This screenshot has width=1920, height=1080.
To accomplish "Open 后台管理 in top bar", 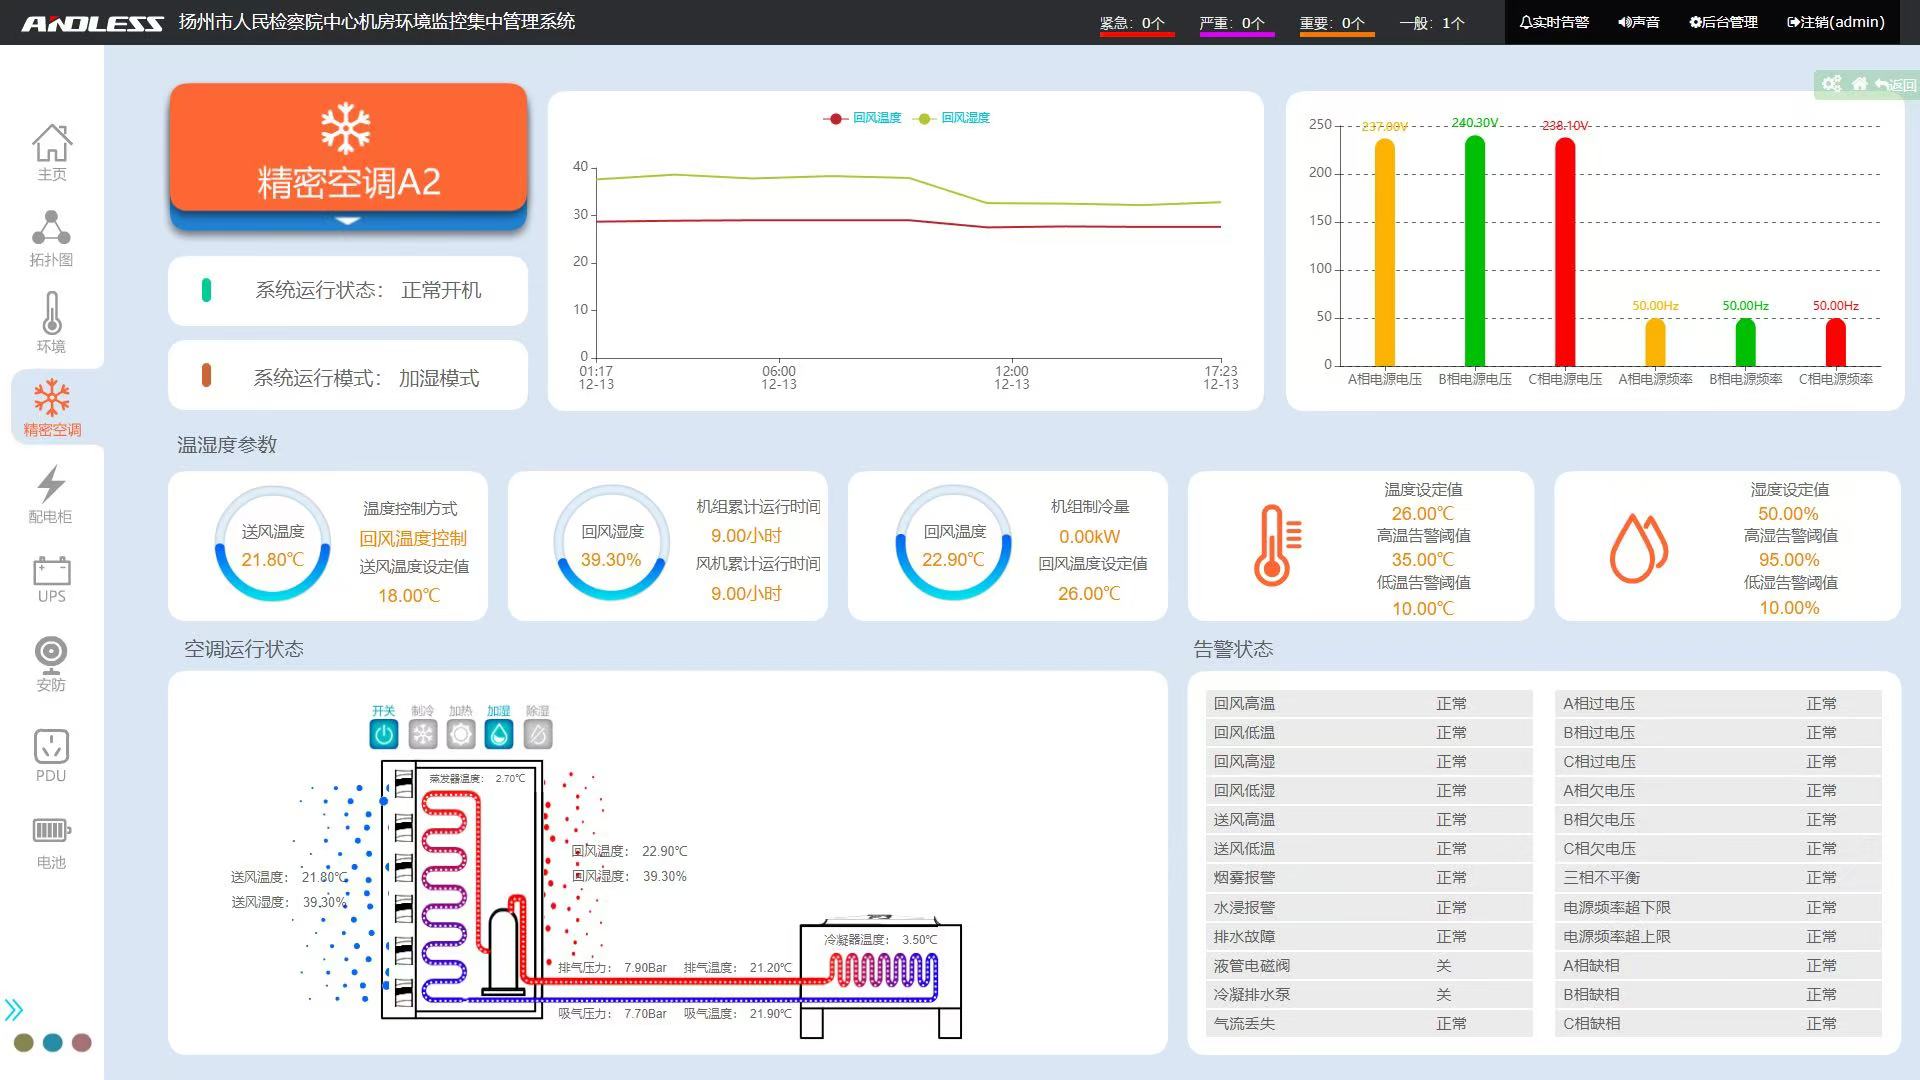I will click(x=1723, y=22).
